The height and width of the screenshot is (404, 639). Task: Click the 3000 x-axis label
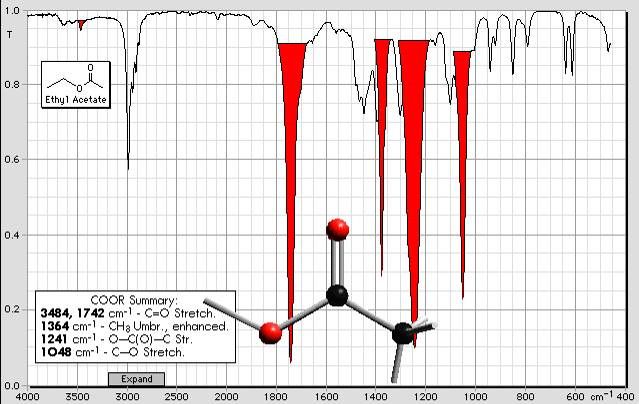pyautogui.click(x=128, y=397)
